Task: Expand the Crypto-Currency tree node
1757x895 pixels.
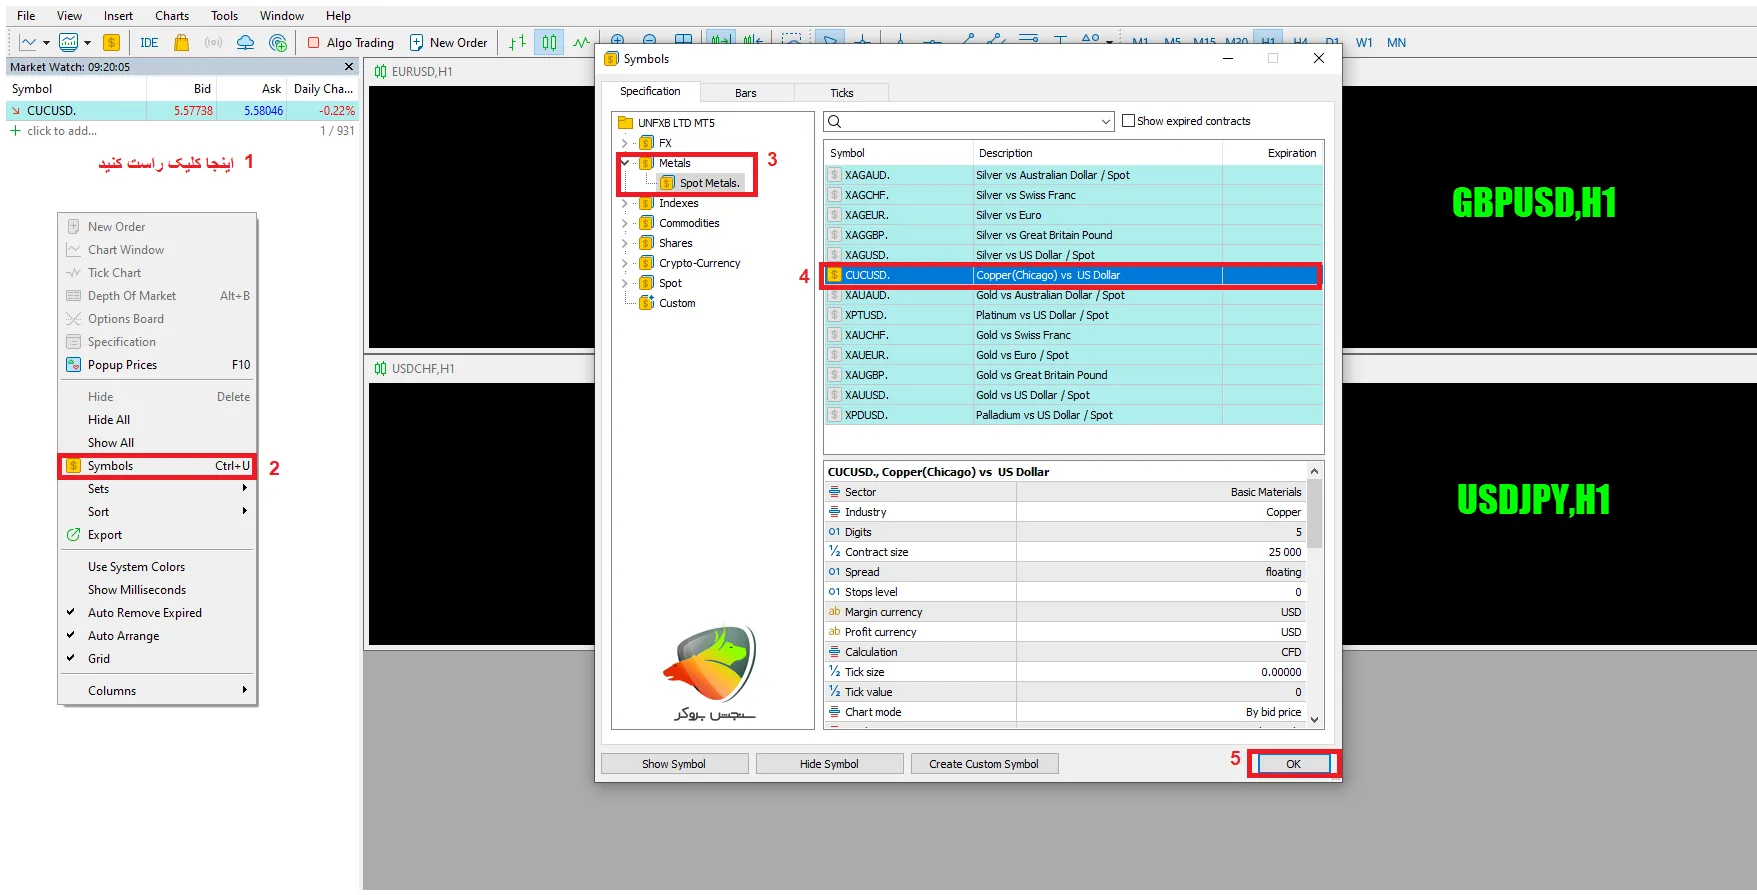Action: pos(625,263)
